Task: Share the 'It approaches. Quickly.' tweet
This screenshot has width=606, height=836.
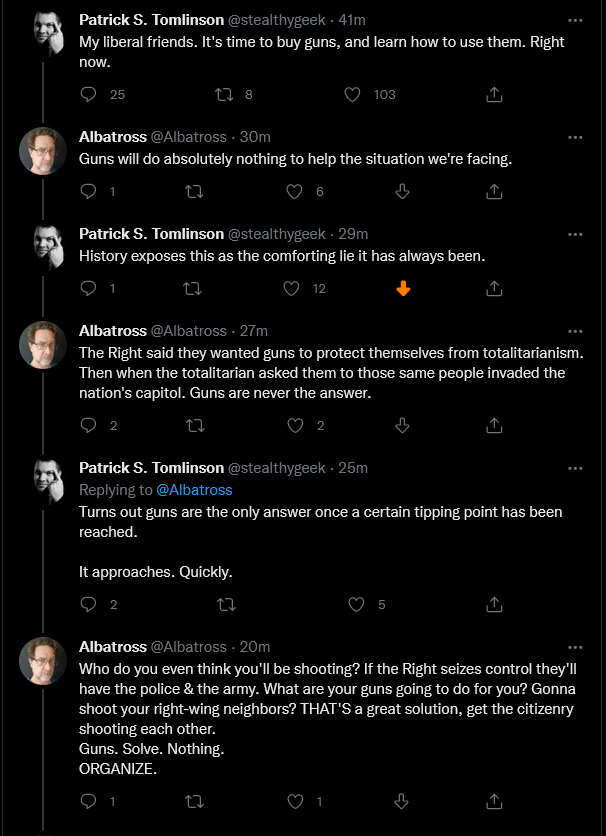Action: tap(495, 605)
